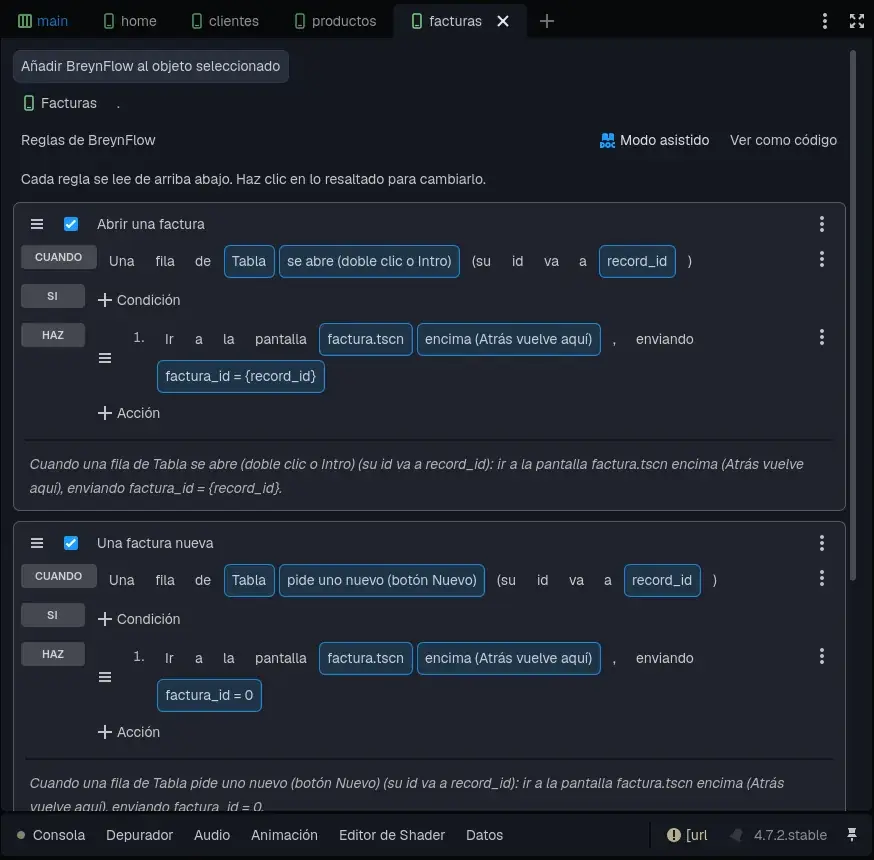Image resolution: width=874 pixels, height=860 pixels.
Task: Open the Depurador bottom panel
Action: (x=139, y=835)
